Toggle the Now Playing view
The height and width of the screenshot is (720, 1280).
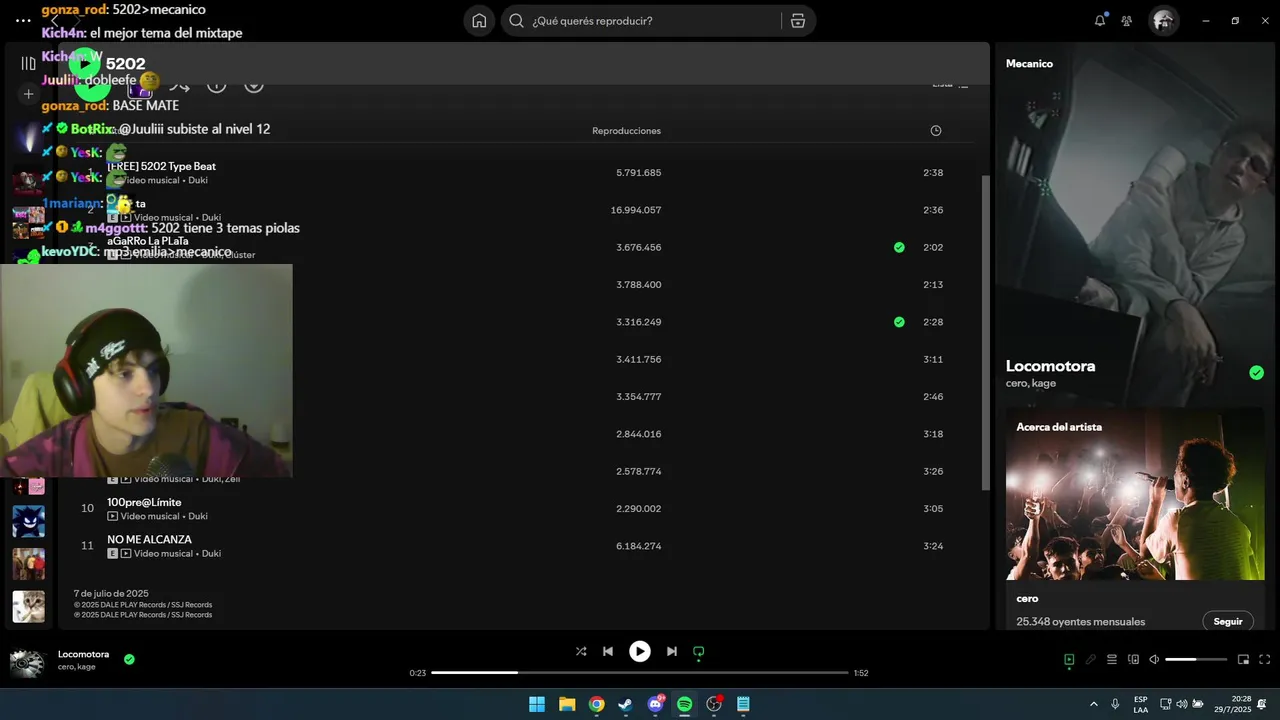[1069, 659]
